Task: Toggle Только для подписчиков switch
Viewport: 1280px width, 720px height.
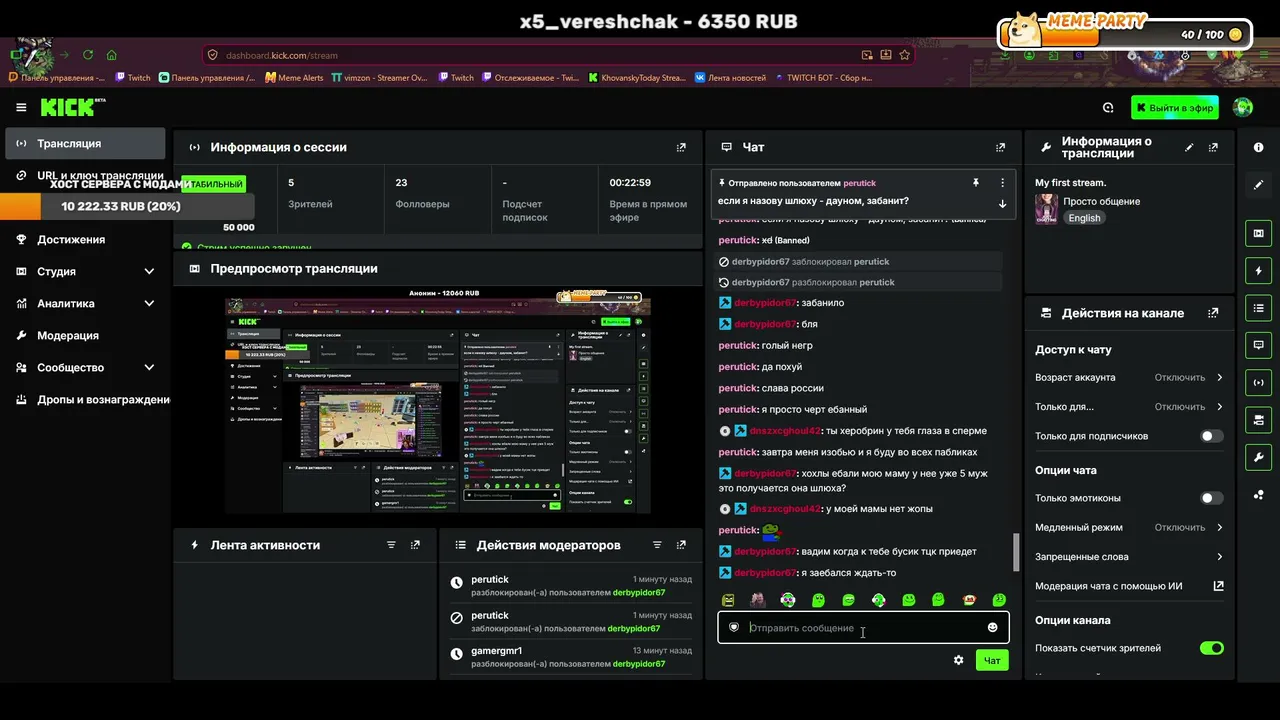Action: point(1211,436)
